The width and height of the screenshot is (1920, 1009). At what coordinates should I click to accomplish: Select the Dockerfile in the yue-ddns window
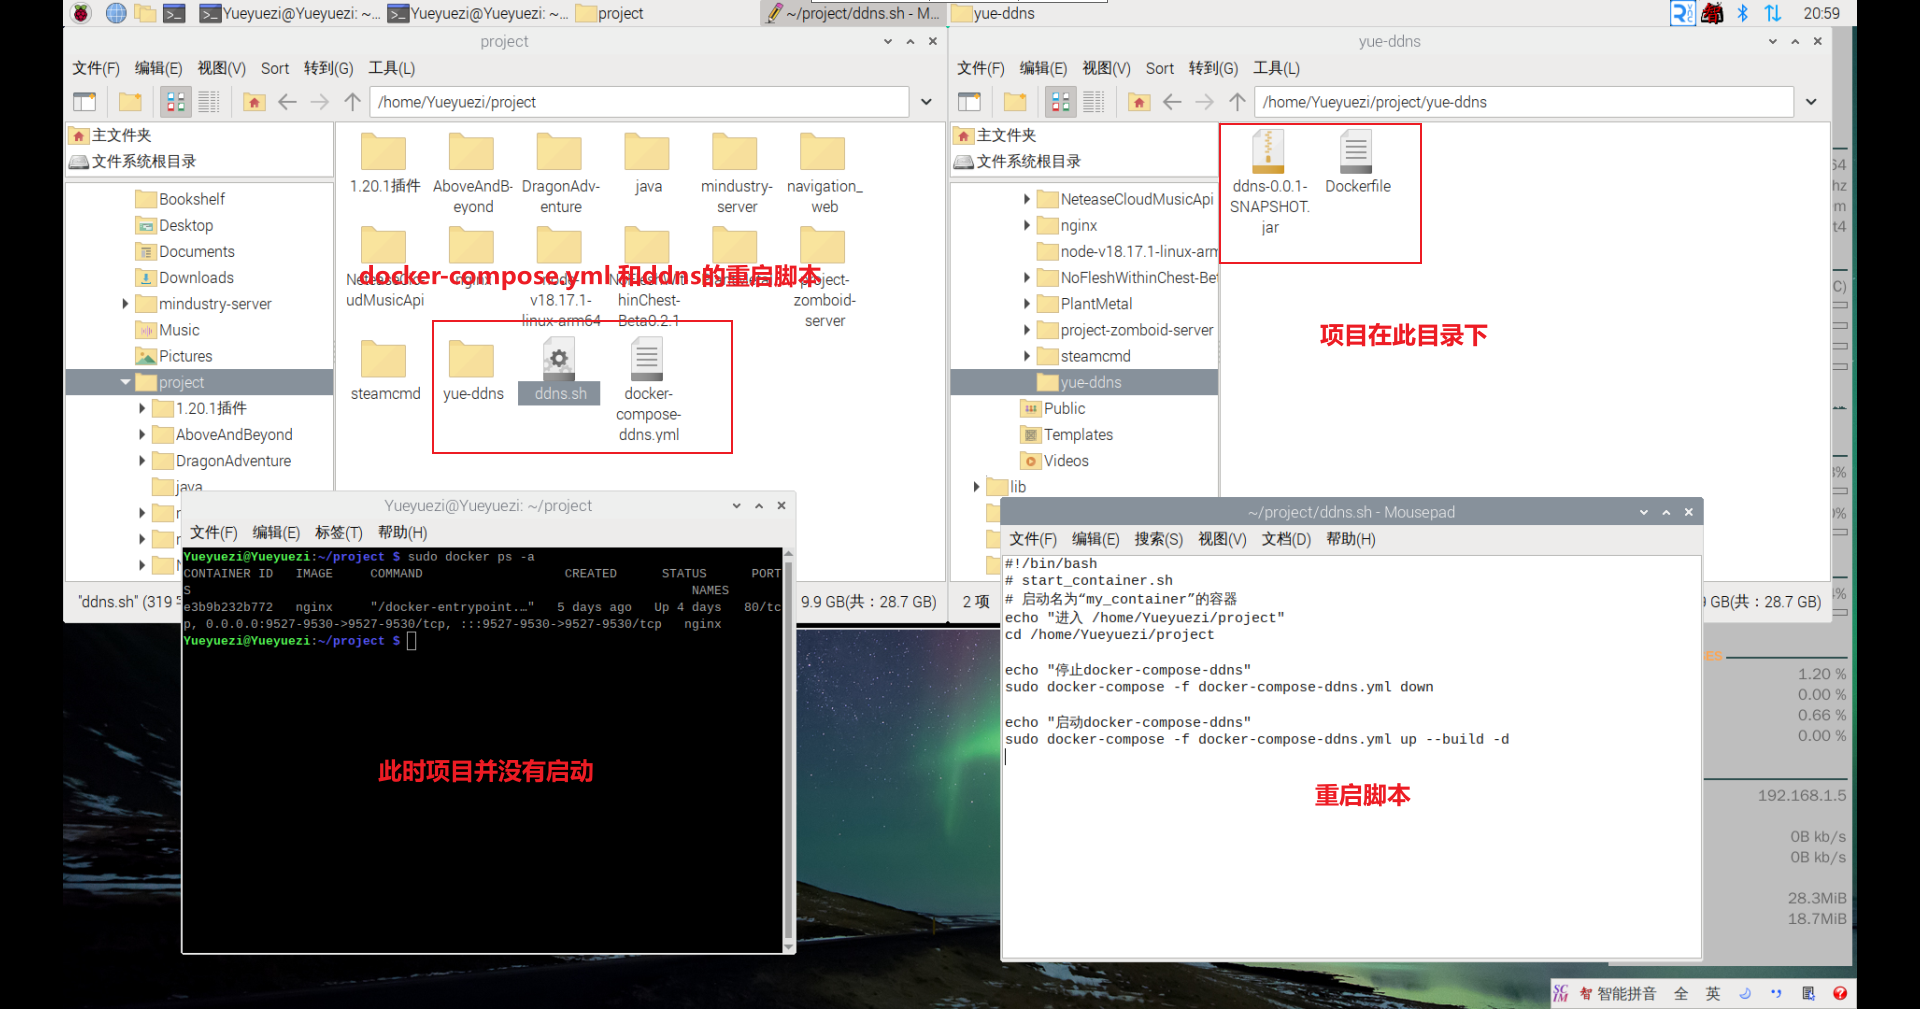(1357, 162)
